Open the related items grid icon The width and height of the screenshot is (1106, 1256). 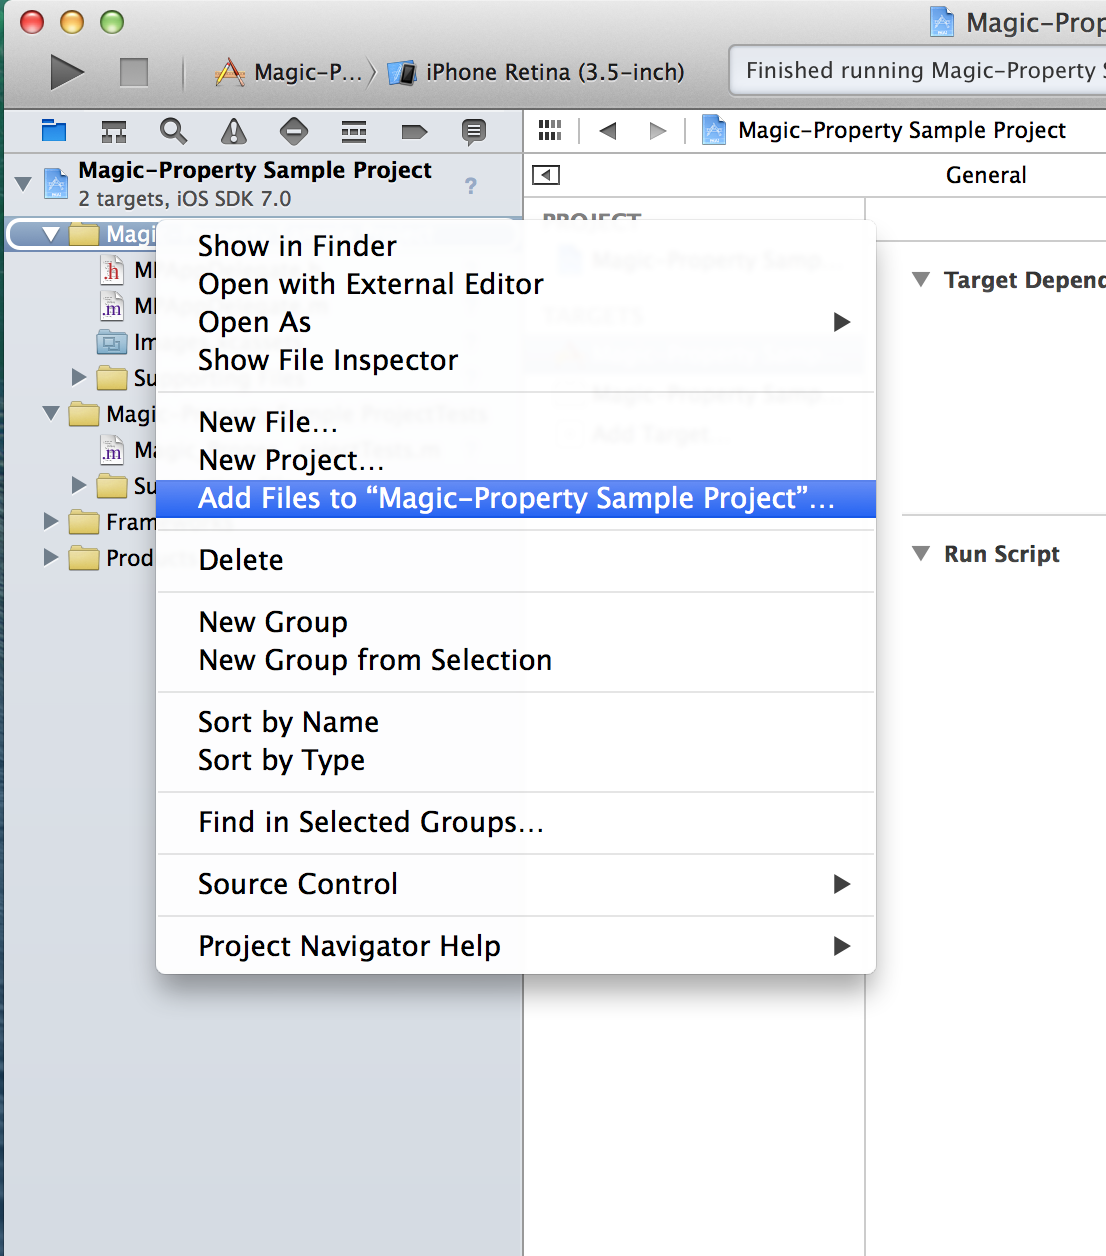pyautogui.click(x=550, y=130)
